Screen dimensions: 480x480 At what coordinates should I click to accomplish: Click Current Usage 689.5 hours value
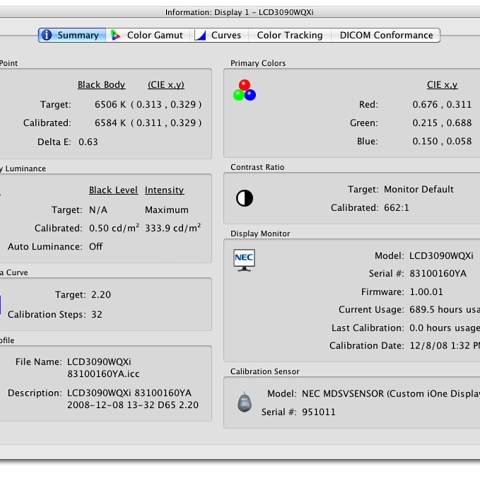tap(444, 310)
